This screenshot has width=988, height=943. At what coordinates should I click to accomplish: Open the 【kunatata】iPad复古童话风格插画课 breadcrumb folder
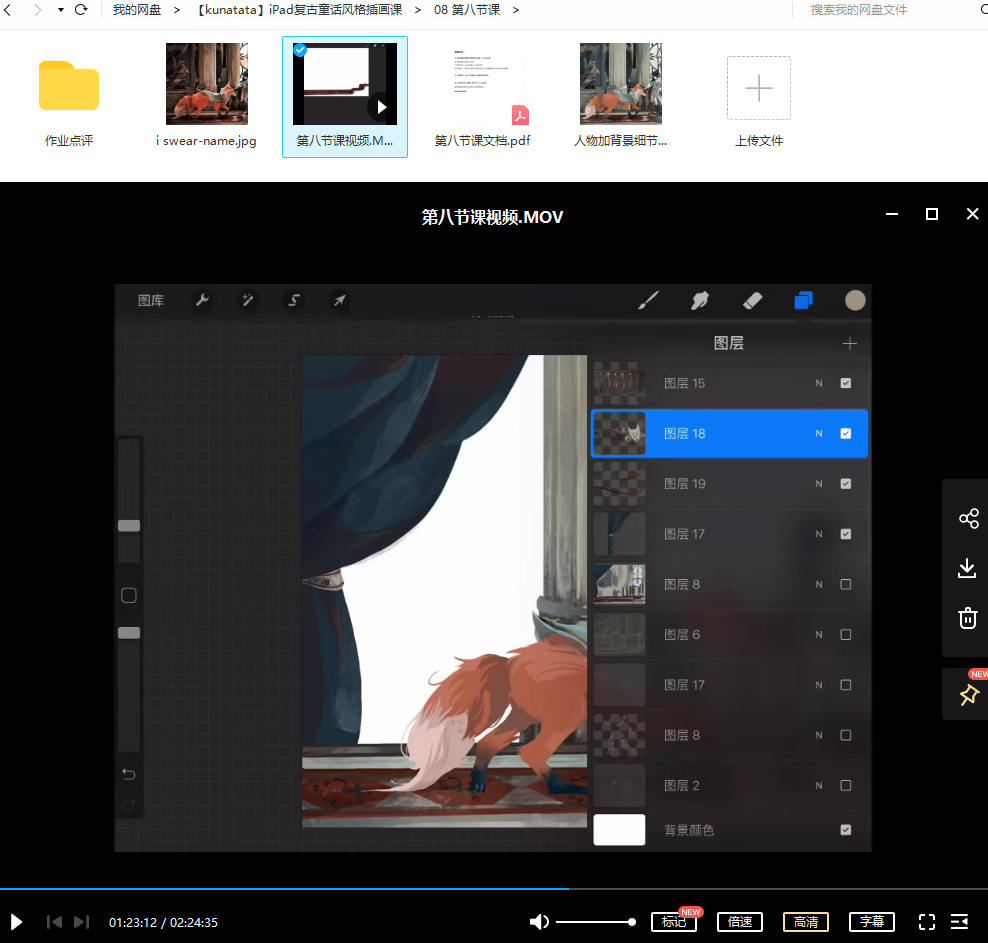299,10
